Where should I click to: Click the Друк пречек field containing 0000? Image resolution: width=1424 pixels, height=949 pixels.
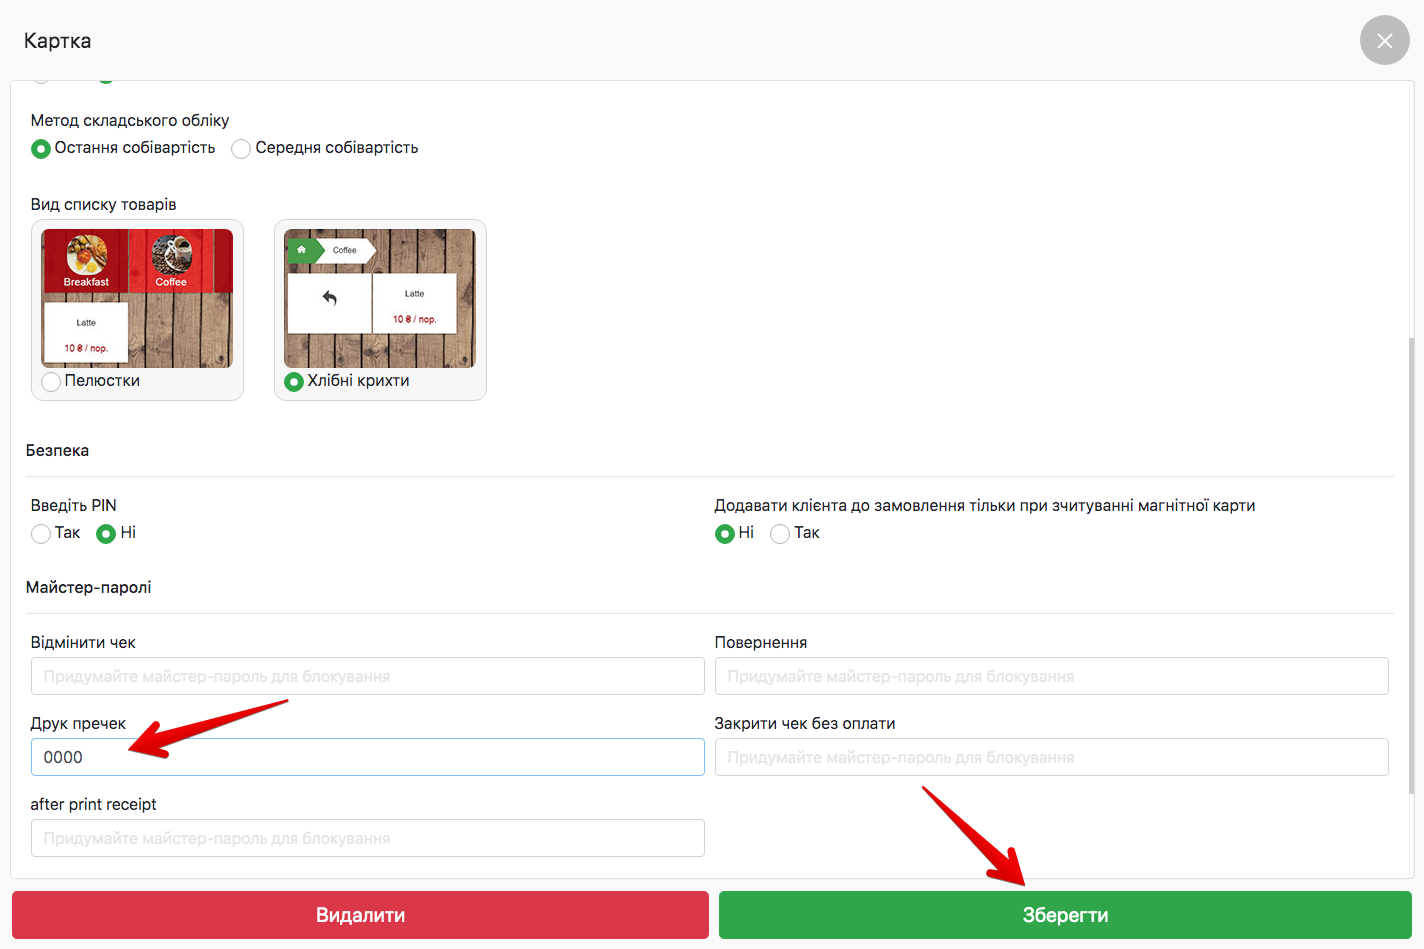click(x=367, y=757)
